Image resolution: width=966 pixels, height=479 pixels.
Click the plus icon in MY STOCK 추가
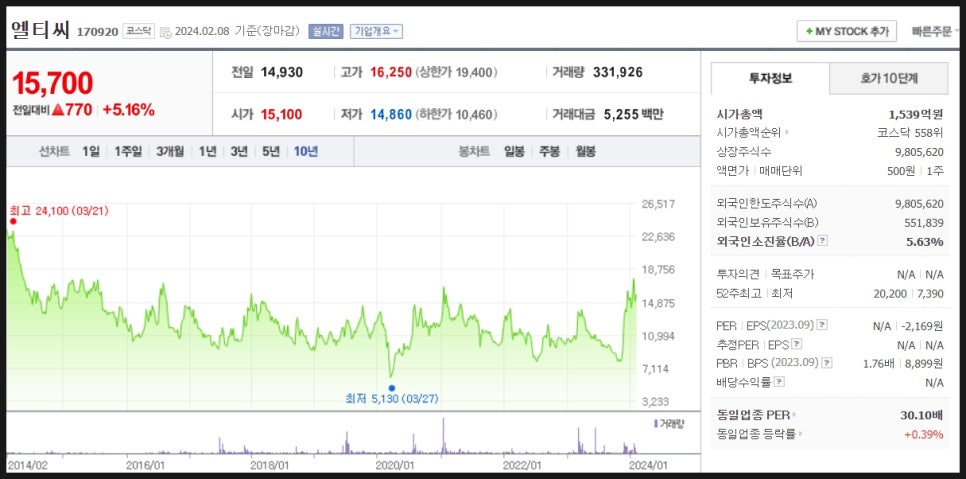(809, 31)
